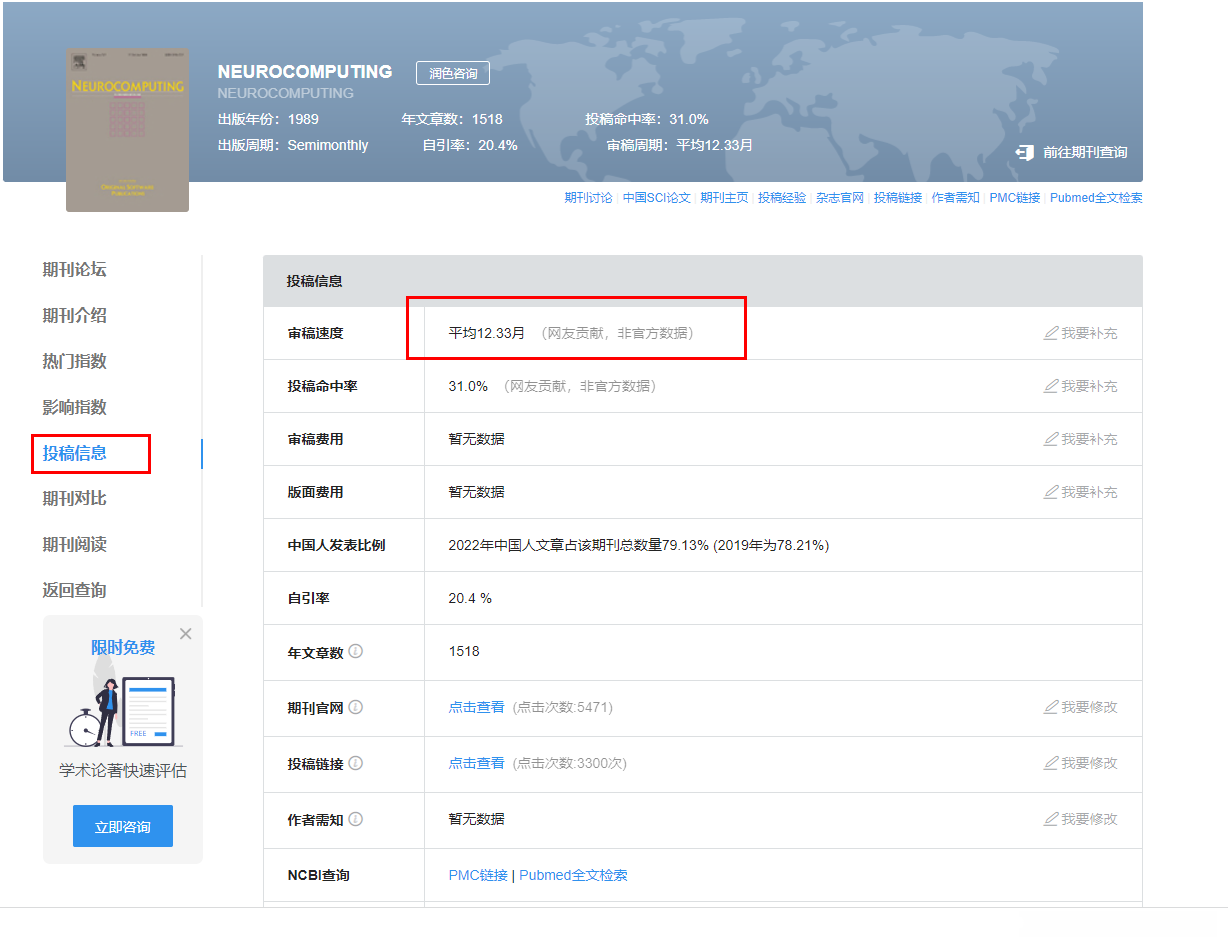1228x945 pixels.
Task: Open the 作者需知 link under the banner
Action: (x=956, y=198)
